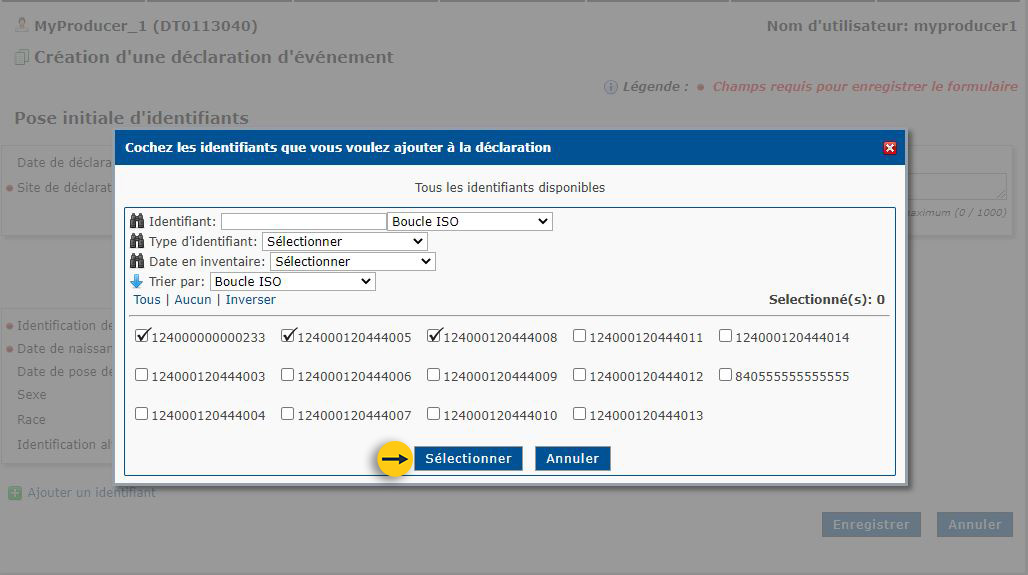Uncheck identifier 124000000000233
The image size is (1028, 575).
(x=142, y=336)
